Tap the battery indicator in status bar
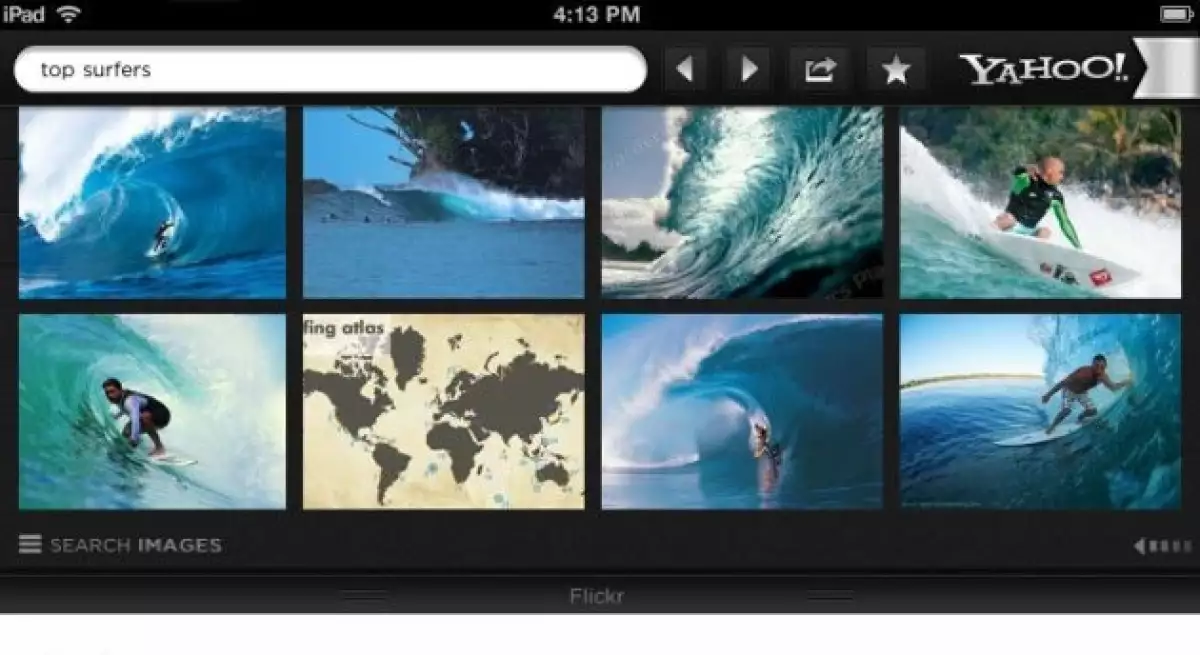Screen dimensions: 1200x655 (1173, 14)
